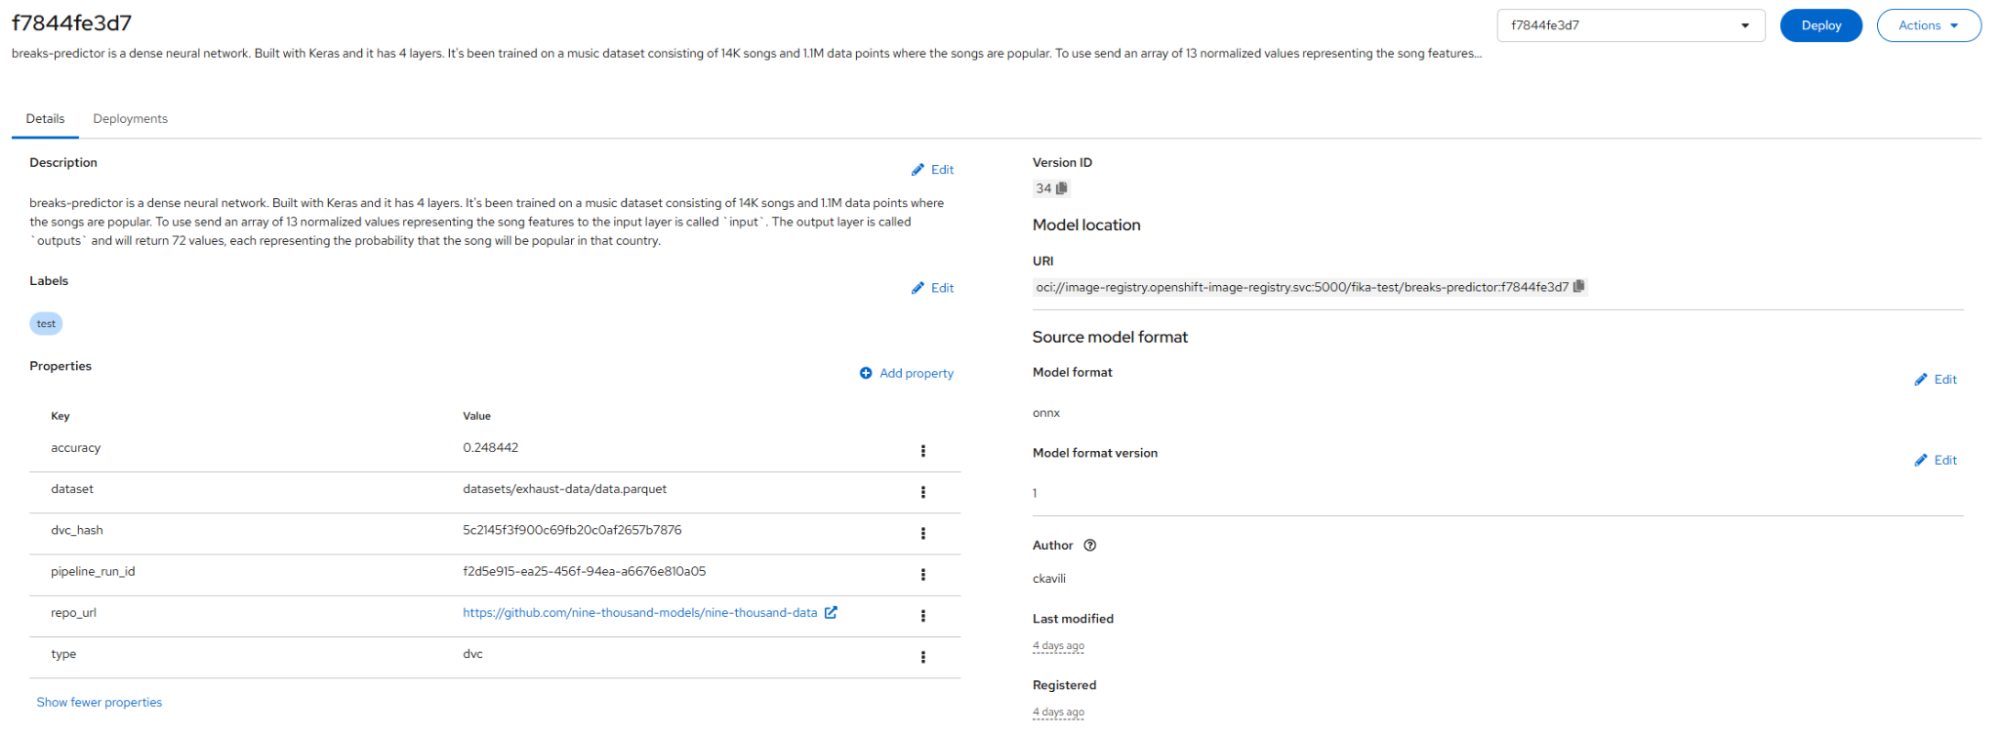Screen dimensions: 1999x738
Task: Open kebab menu for accuracy property
Action: coord(922,451)
